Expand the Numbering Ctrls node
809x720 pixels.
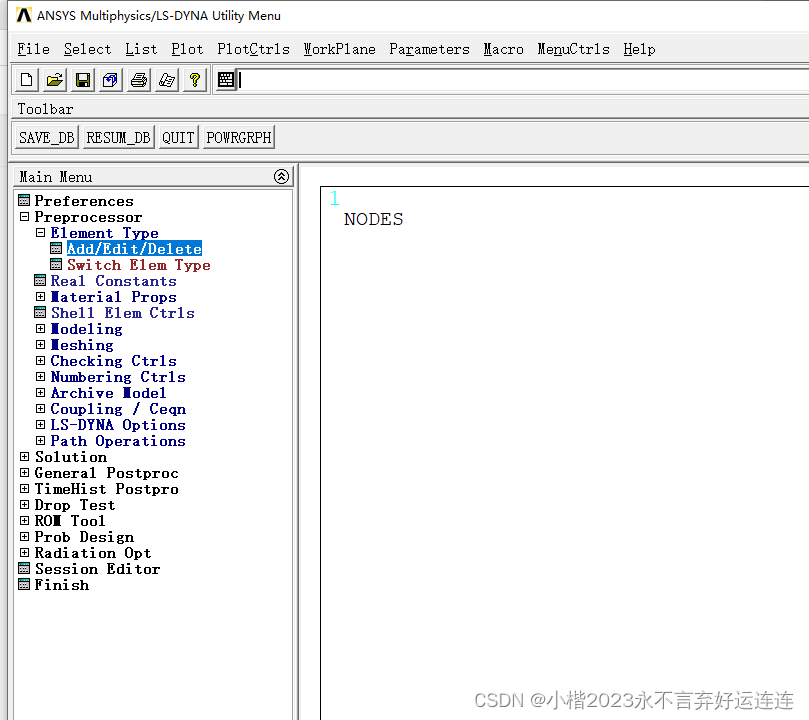coord(40,377)
